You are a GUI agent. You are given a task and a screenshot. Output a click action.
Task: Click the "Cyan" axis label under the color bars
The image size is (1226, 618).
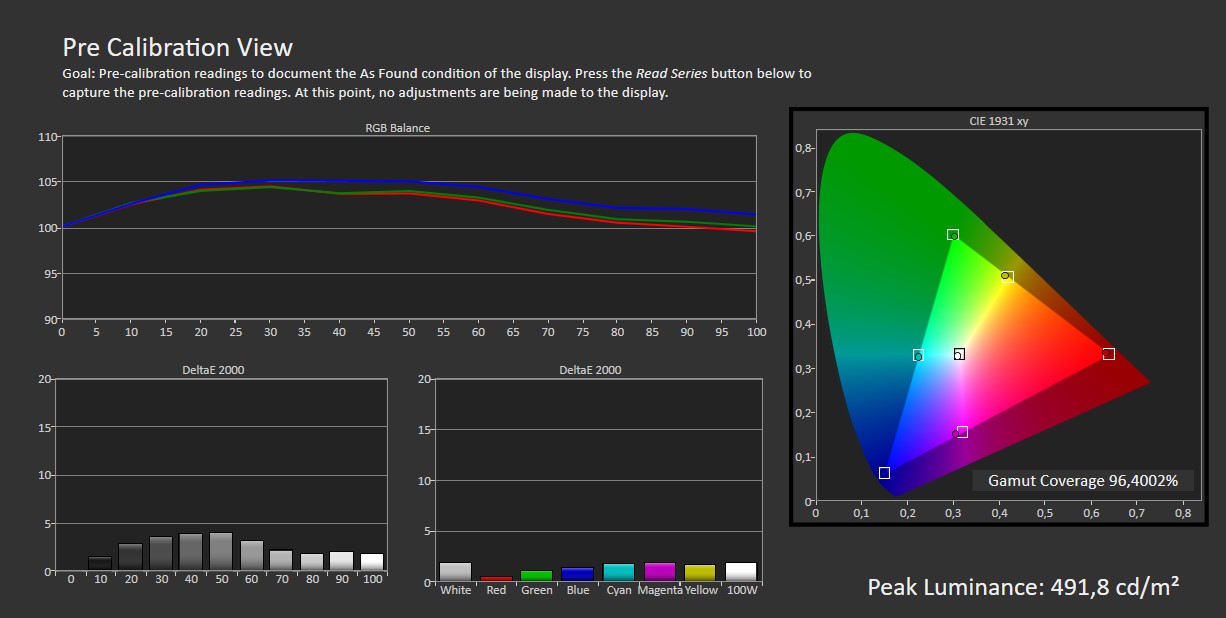coord(619,590)
